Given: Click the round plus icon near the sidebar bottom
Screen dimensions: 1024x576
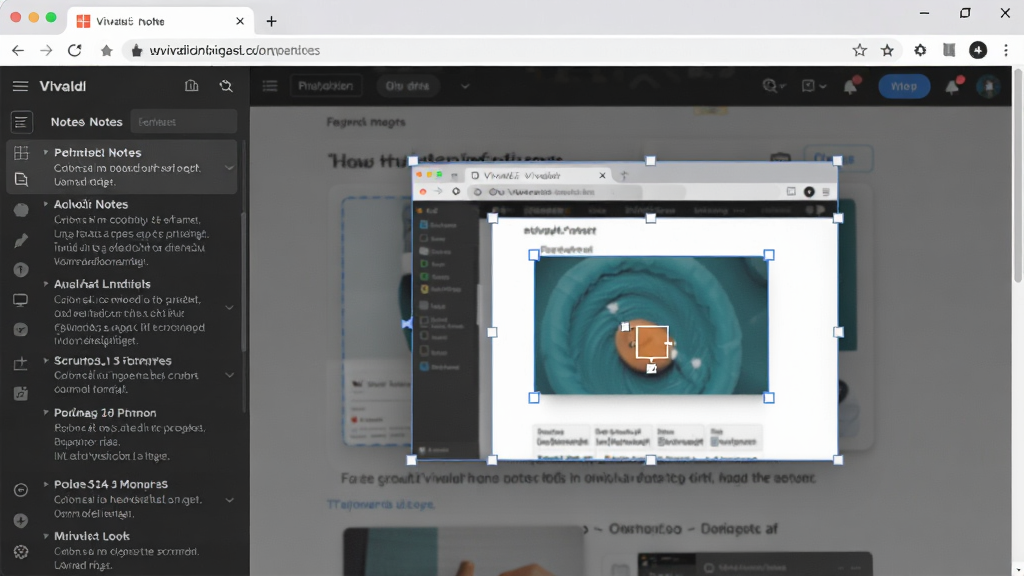Looking at the screenshot, I should coord(21,520).
